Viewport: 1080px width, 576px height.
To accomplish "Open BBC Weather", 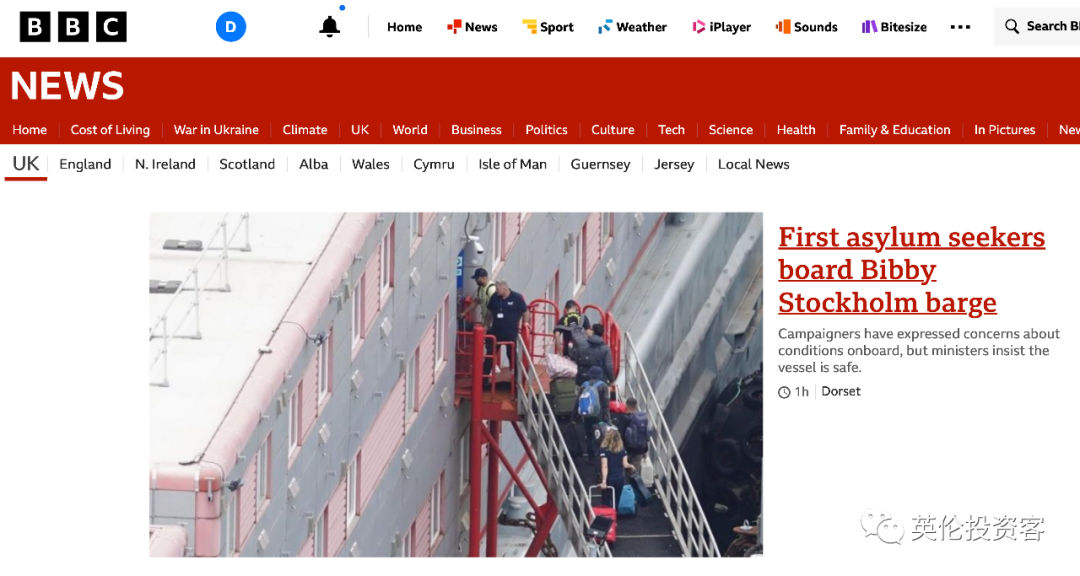I will click(632, 27).
